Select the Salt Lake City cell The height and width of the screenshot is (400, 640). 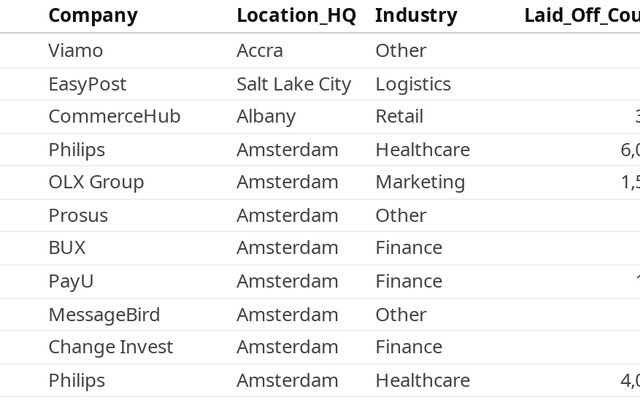[x=294, y=84]
